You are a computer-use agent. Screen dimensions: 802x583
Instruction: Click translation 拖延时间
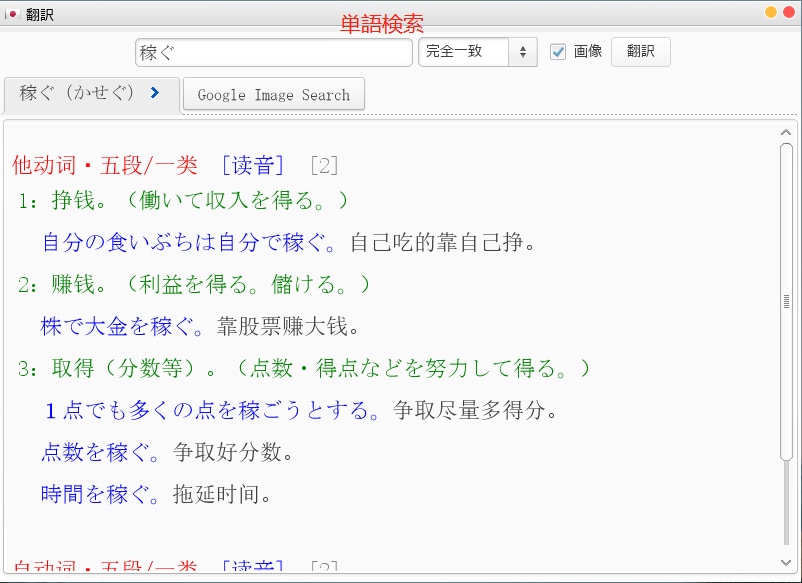[x=222, y=494]
